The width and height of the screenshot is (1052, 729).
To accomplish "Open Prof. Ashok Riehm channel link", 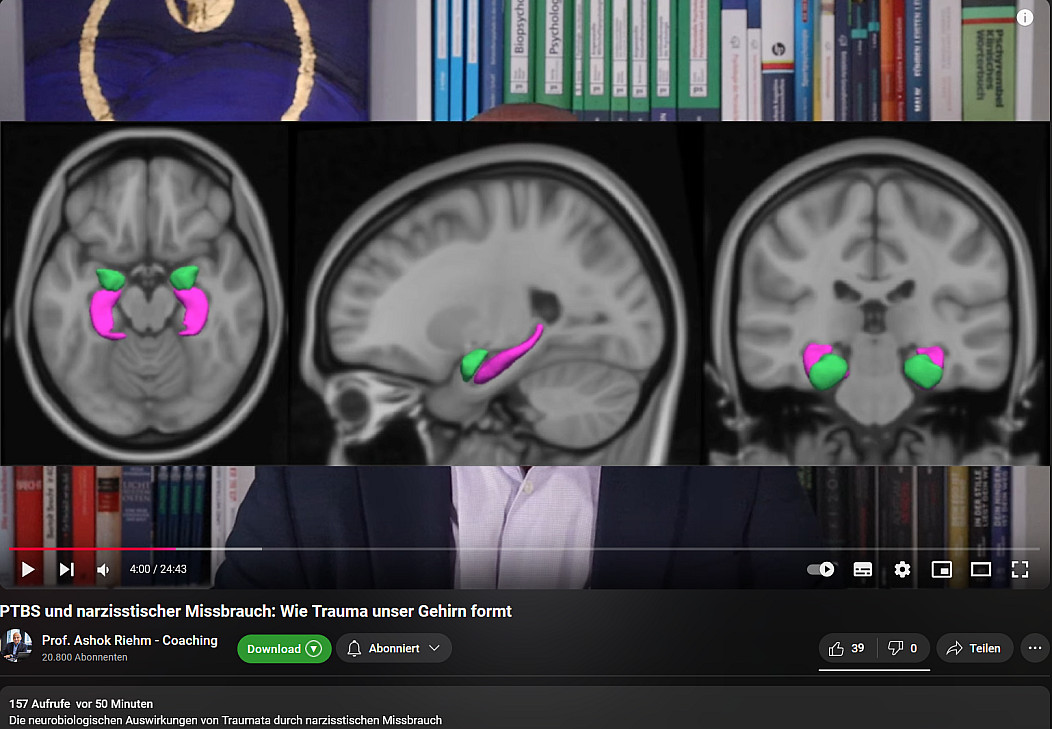I will [129, 640].
